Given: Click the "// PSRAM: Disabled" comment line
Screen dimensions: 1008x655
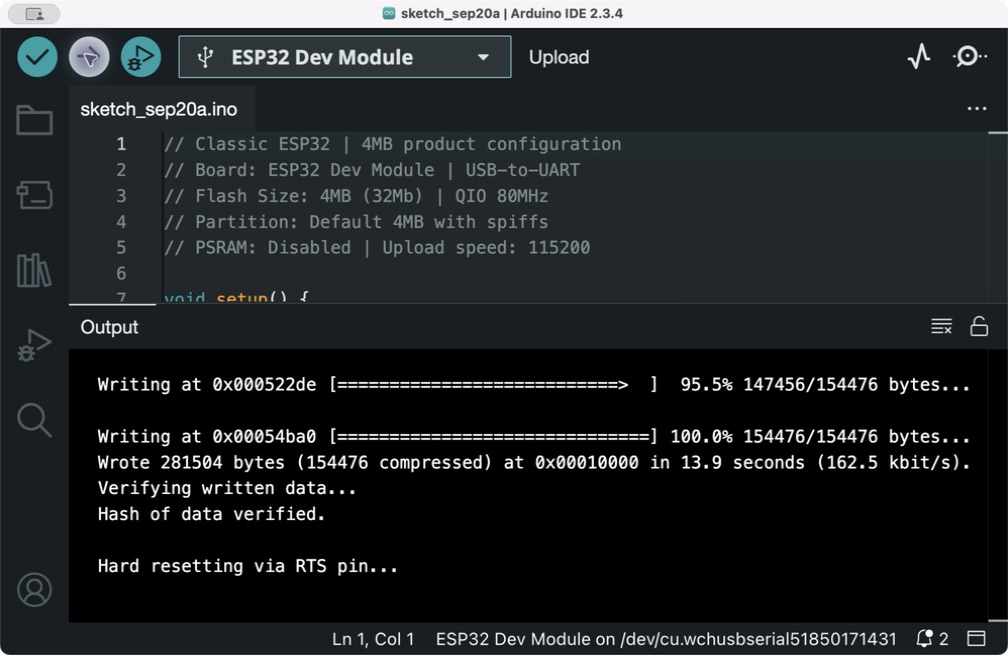Looking at the screenshot, I should 377,247.
